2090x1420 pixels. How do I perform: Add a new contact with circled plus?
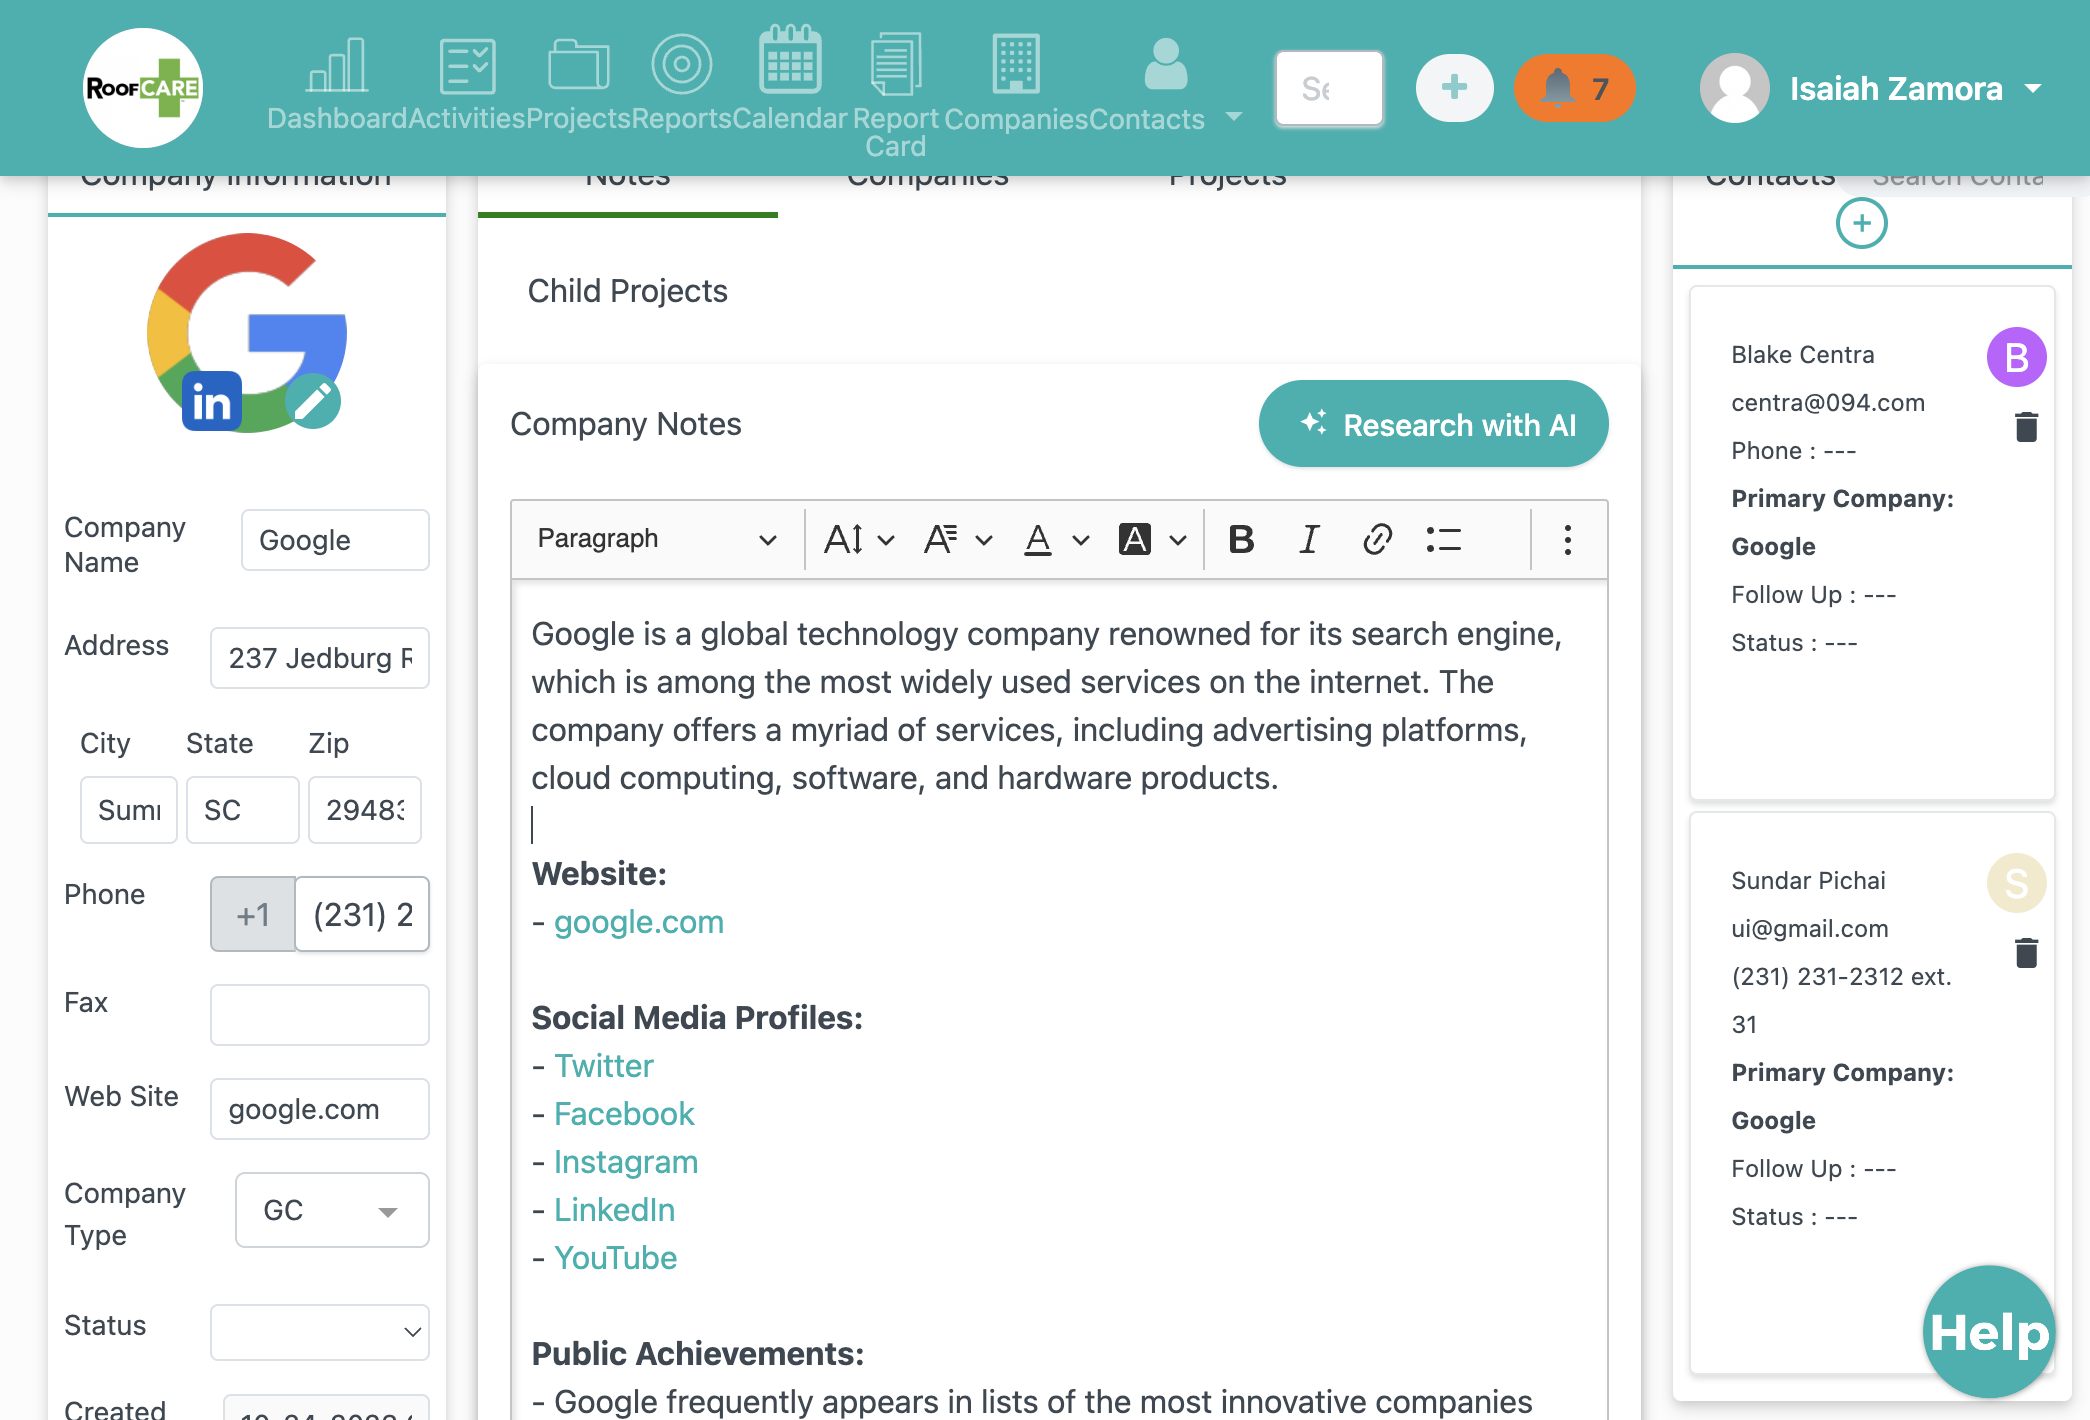[x=1861, y=223]
